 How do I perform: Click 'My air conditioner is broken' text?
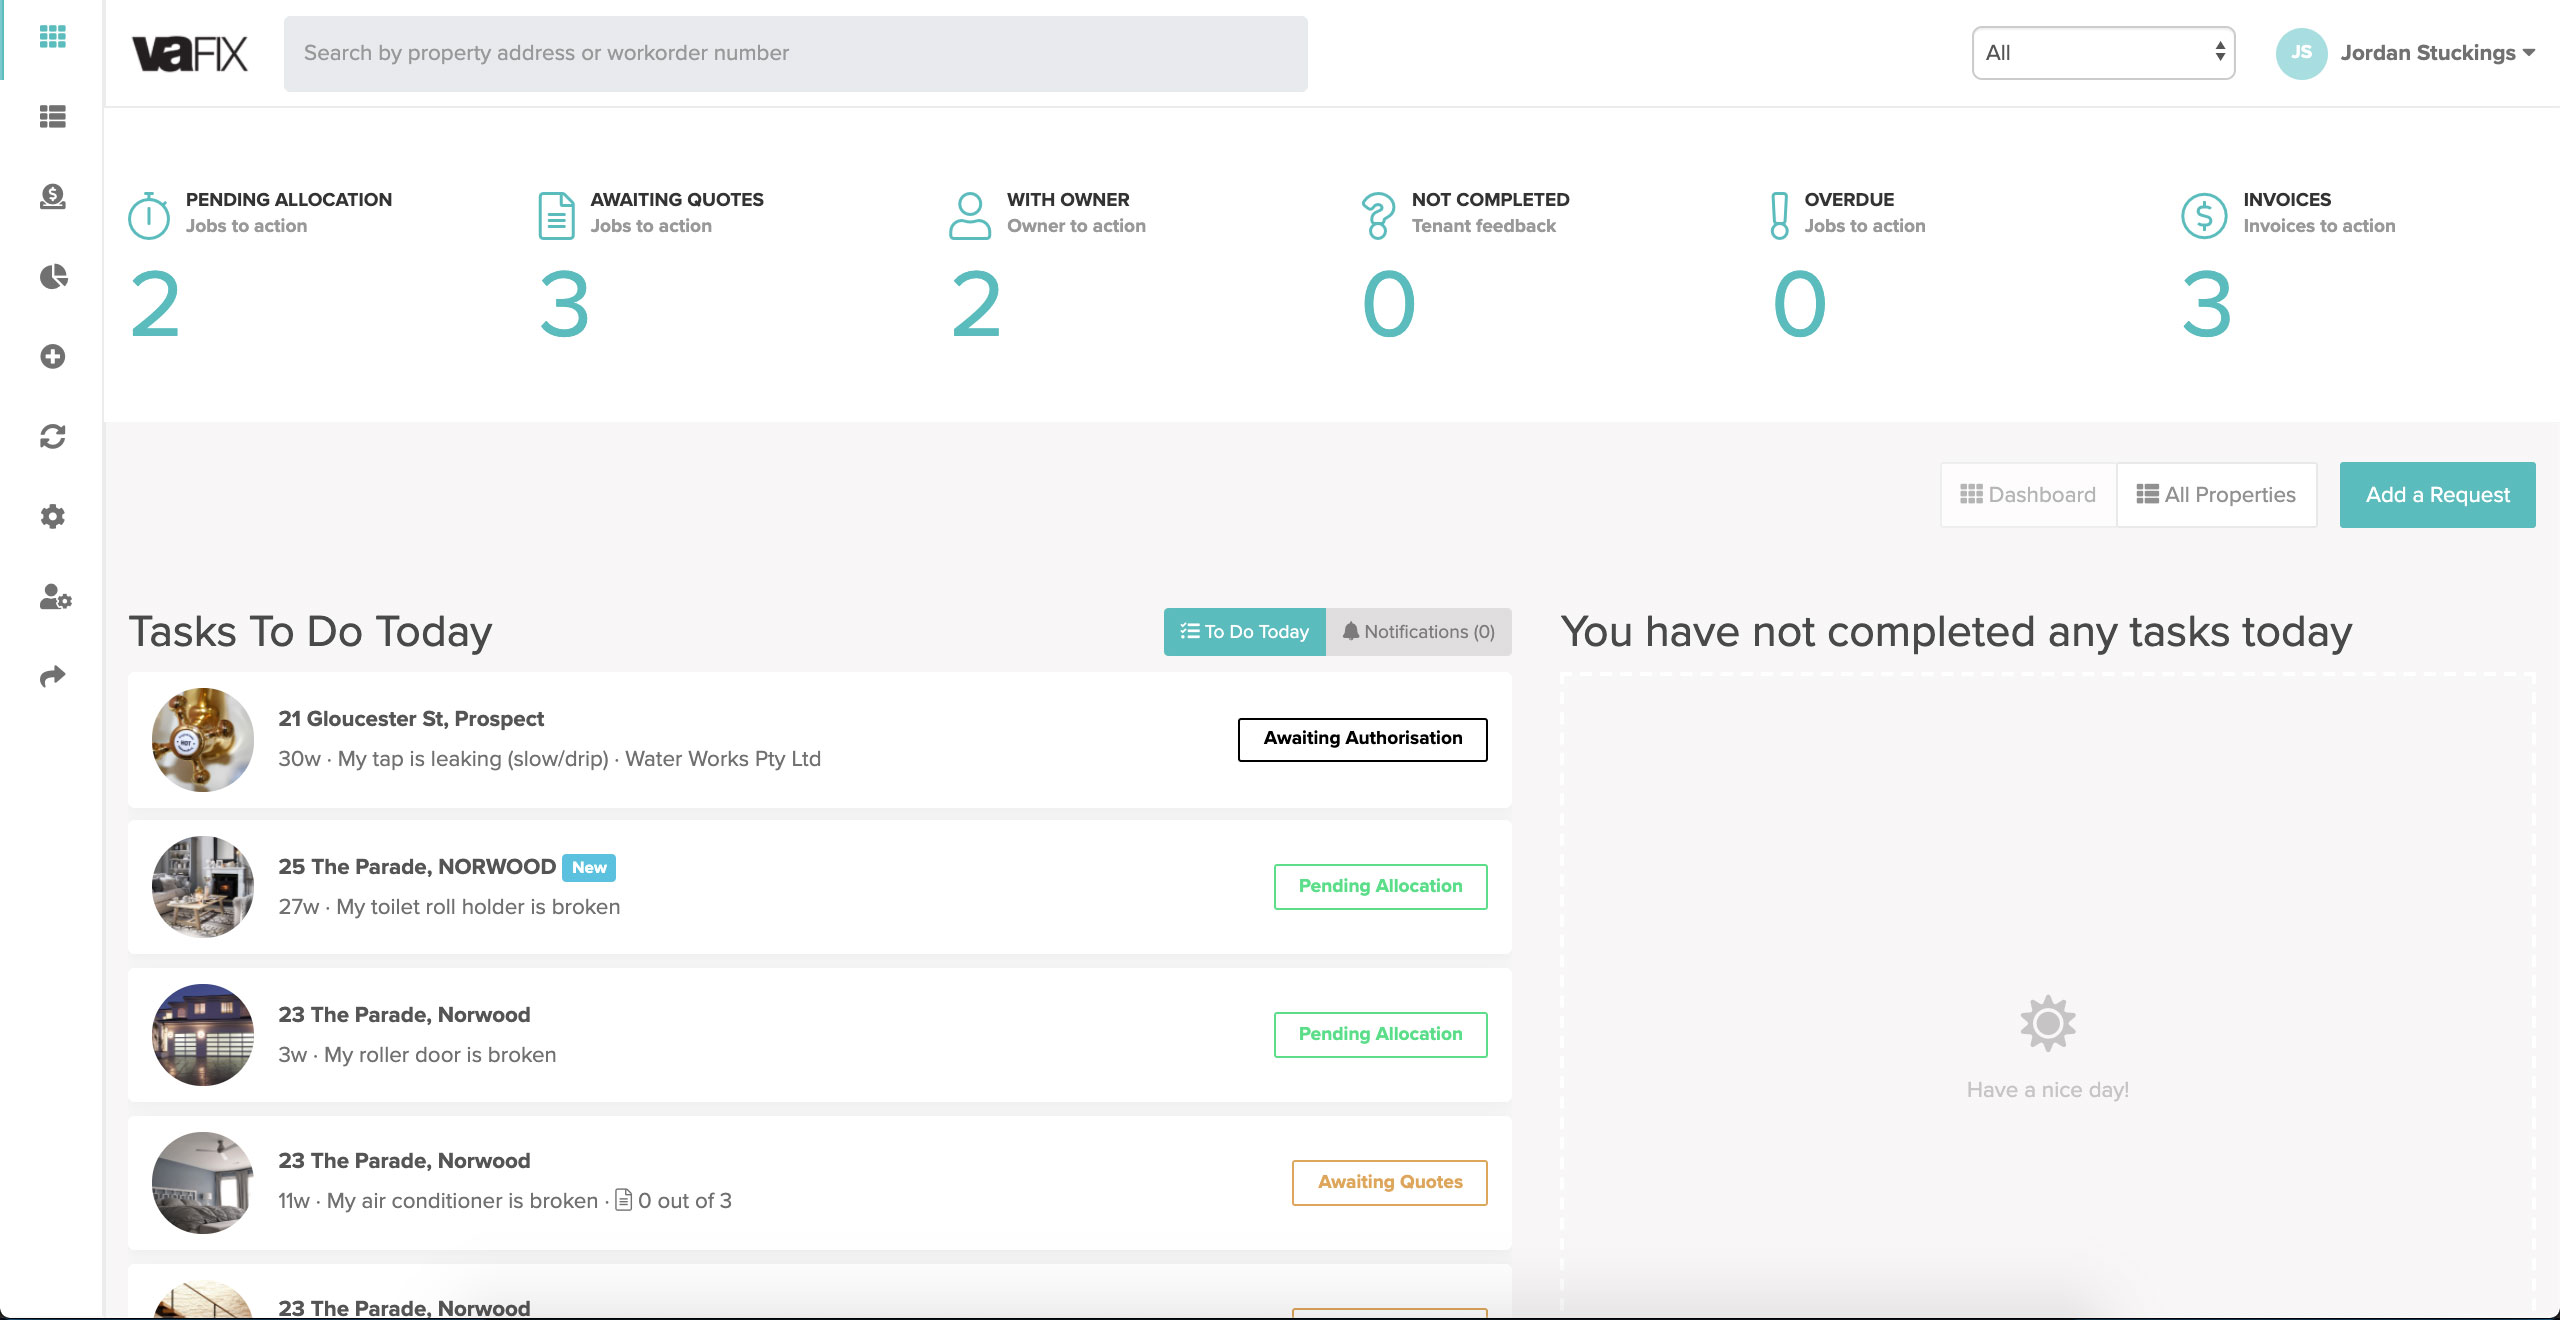coord(462,1201)
